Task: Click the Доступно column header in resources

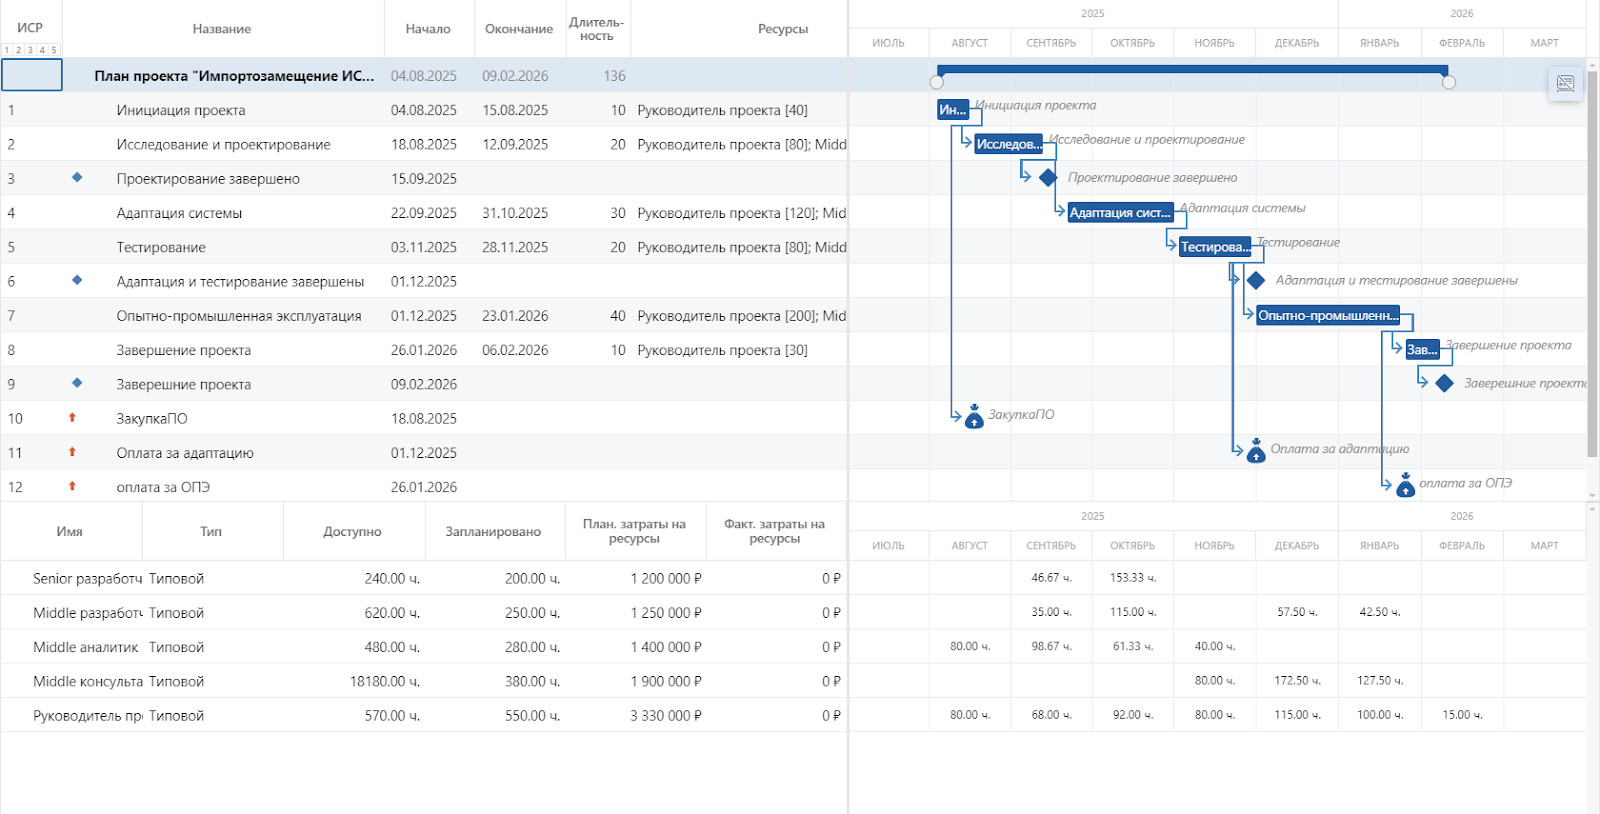Action: click(352, 532)
